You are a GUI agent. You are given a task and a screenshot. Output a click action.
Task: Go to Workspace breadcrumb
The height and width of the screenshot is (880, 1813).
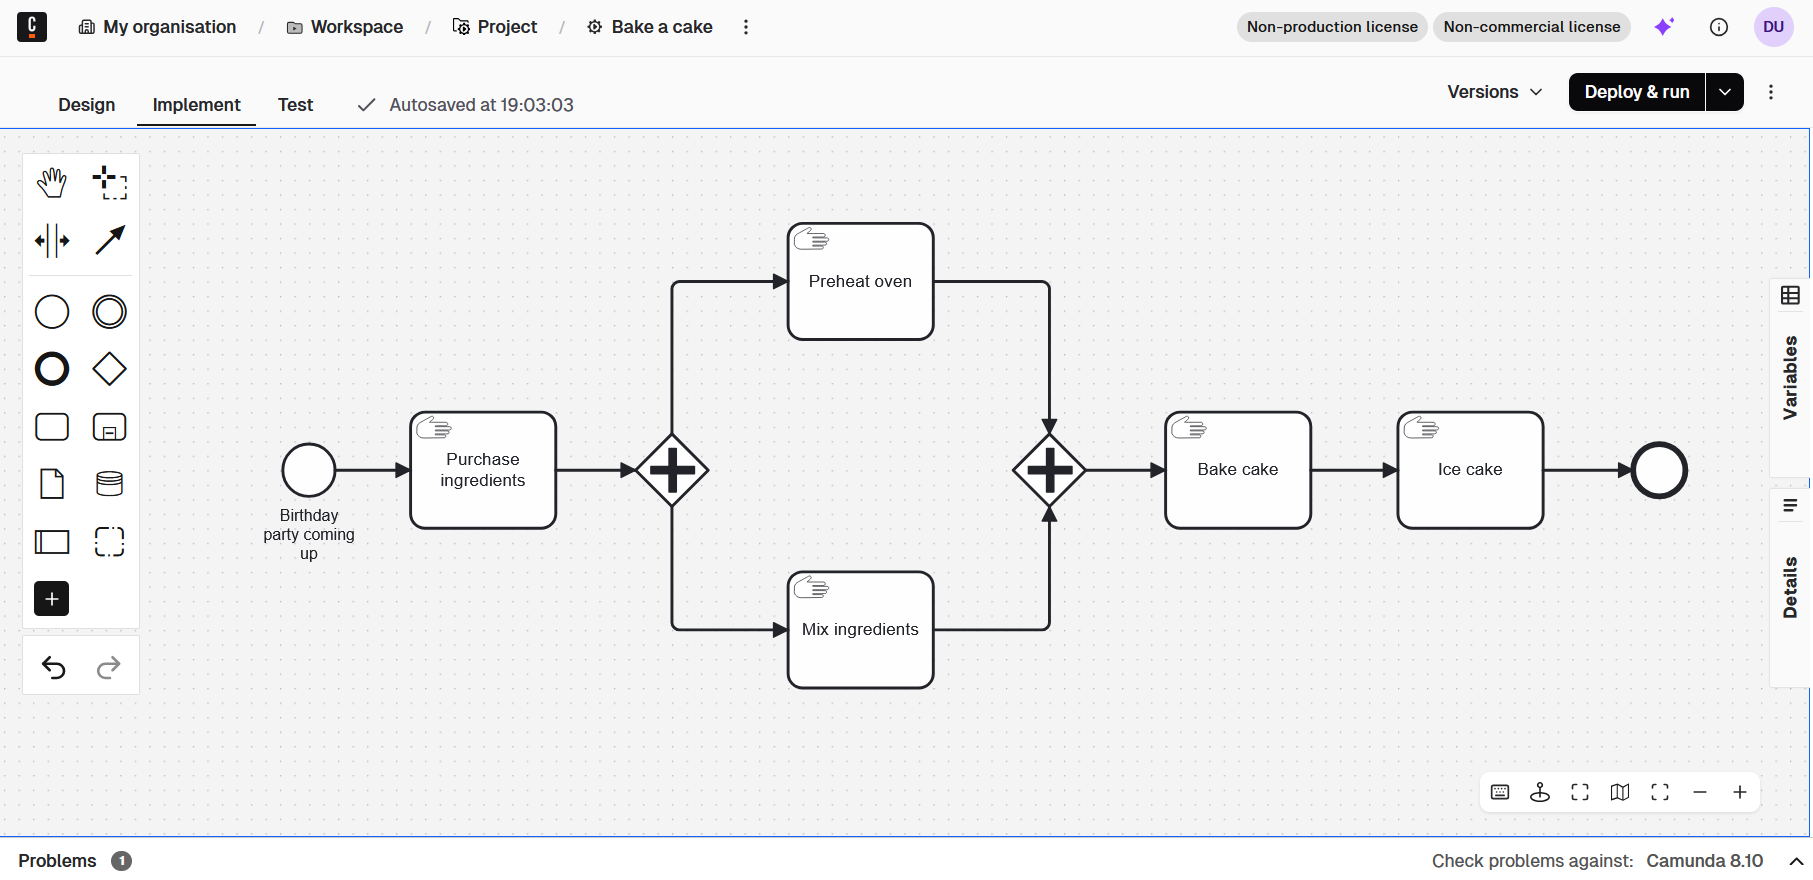tap(345, 27)
